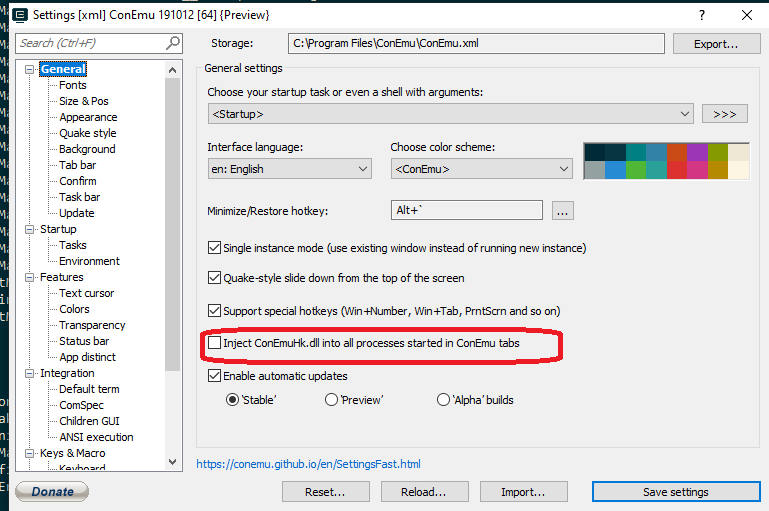Viewport: 769px width, 511px height.
Task: Open Transparency settings page
Action: pyautogui.click(x=92, y=325)
